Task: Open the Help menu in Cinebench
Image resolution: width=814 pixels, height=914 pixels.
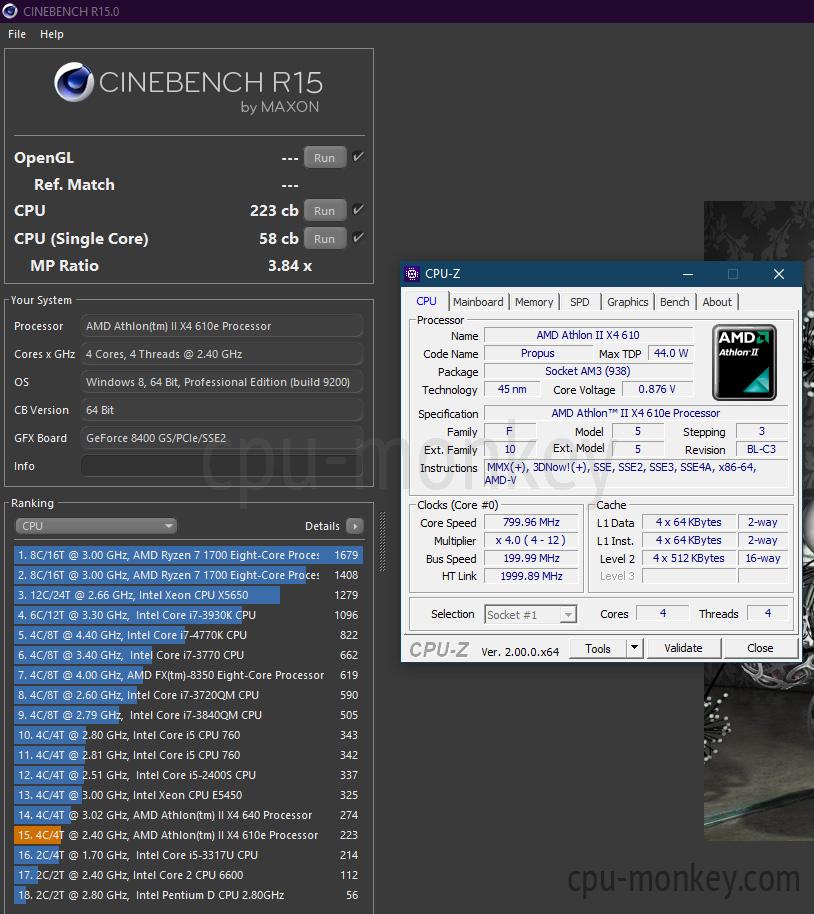Action: coord(52,34)
